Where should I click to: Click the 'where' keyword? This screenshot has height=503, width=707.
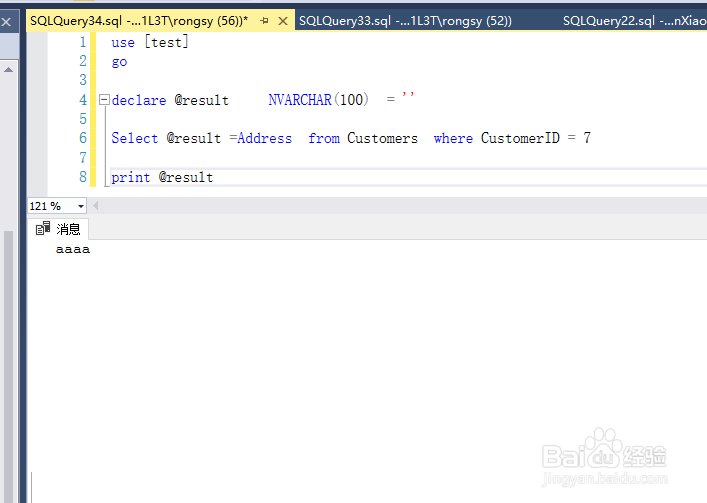(453, 138)
